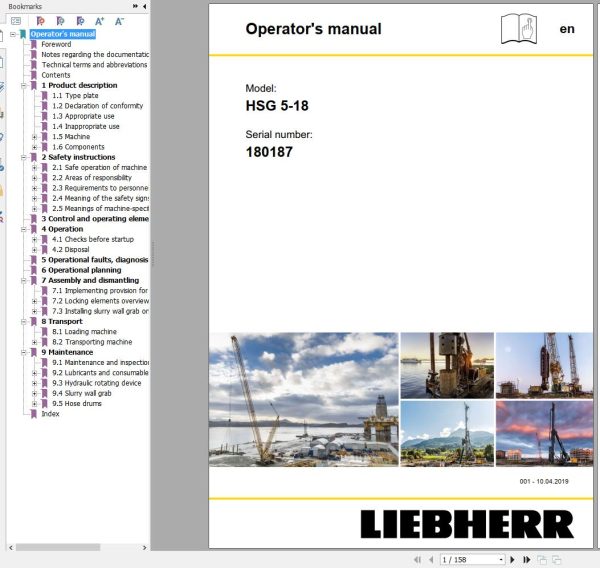Click the large crane harbor photo
The image size is (600, 568).
pos(303,399)
